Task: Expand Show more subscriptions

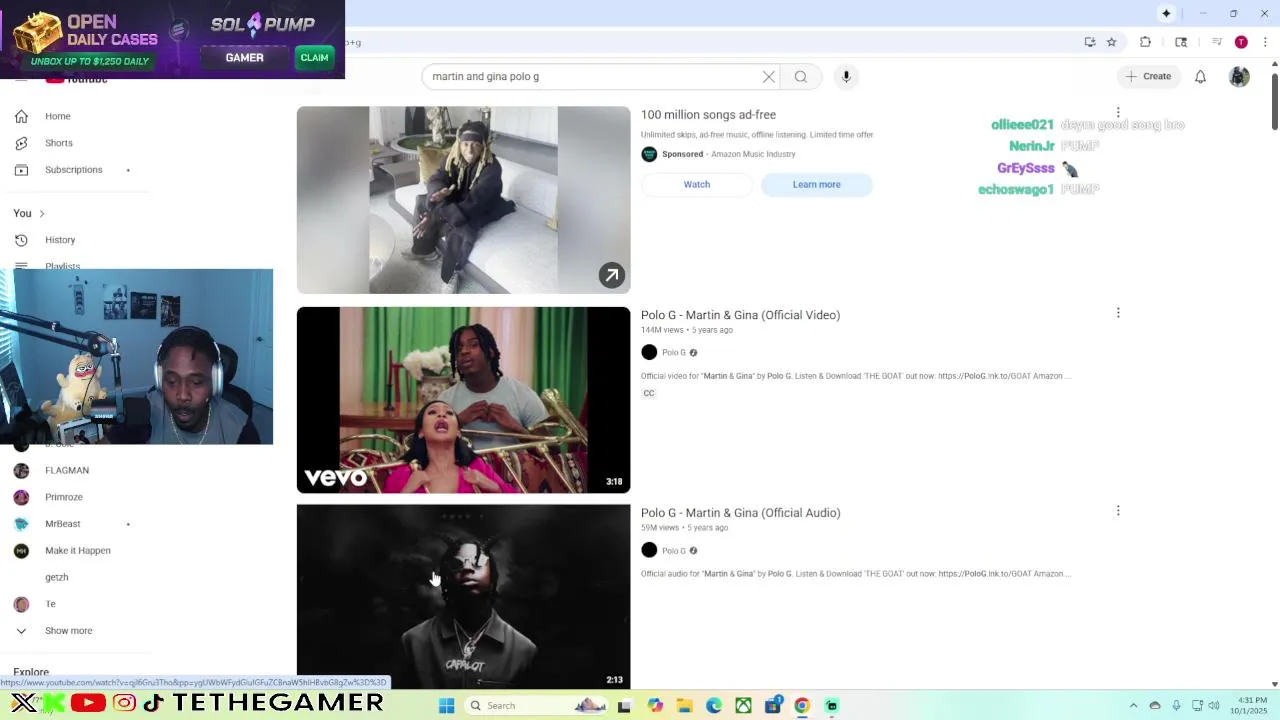Action: (x=68, y=631)
